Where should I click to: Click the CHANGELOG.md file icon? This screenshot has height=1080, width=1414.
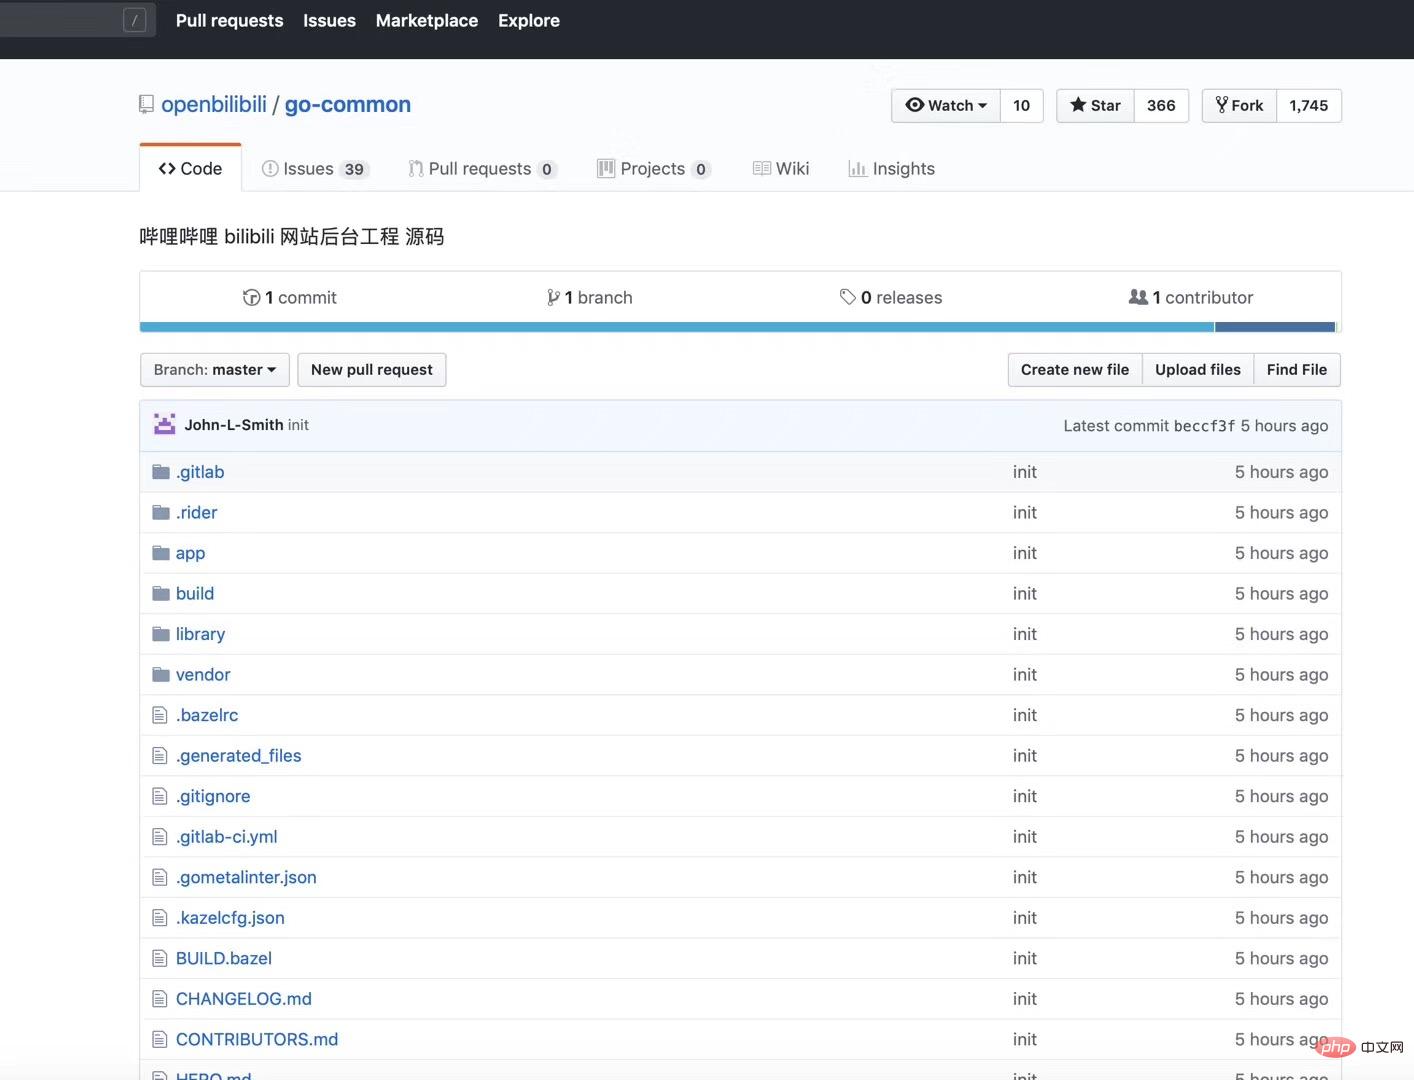click(159, 999)
